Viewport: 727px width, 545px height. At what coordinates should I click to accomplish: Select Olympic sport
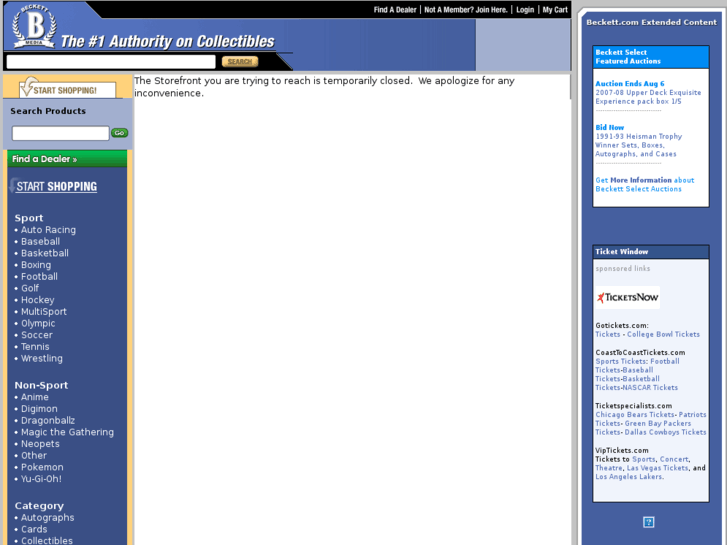38,323
